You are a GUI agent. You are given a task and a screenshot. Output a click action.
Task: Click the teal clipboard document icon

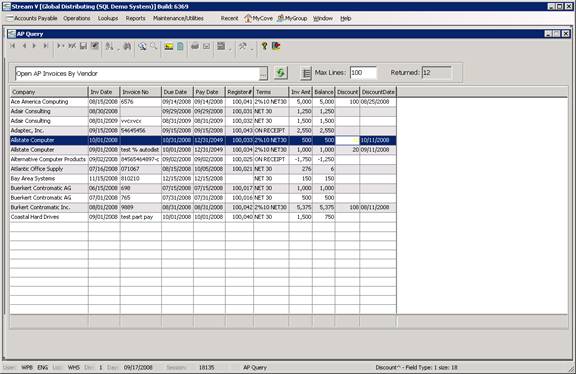point(180,46)
